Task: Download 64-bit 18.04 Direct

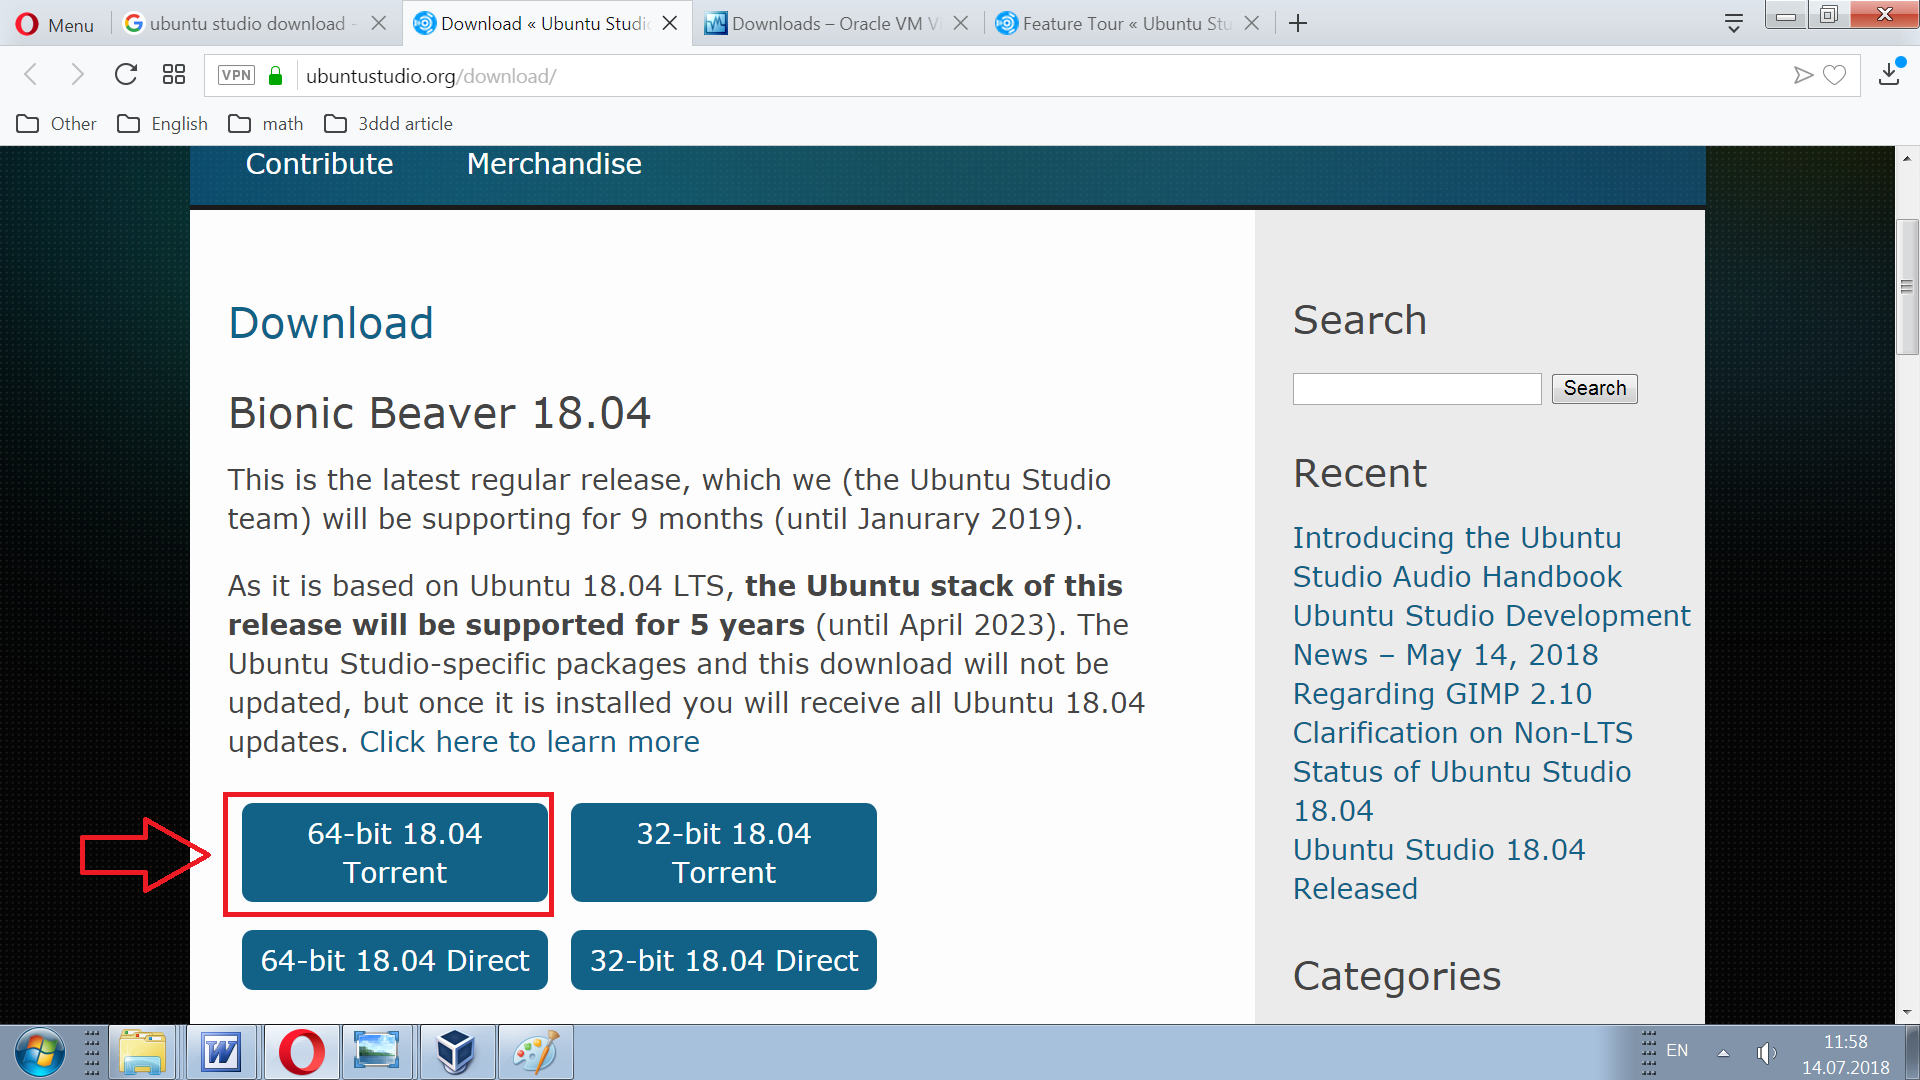Action: pyautogui.click(x=395, y=960)
